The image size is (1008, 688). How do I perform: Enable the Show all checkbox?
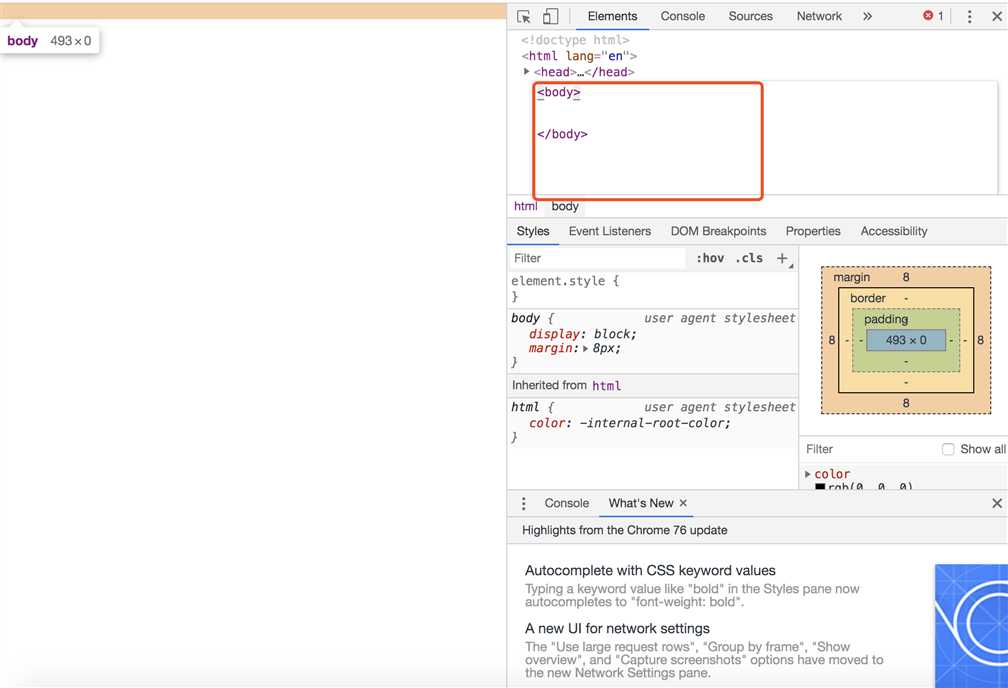948,449
